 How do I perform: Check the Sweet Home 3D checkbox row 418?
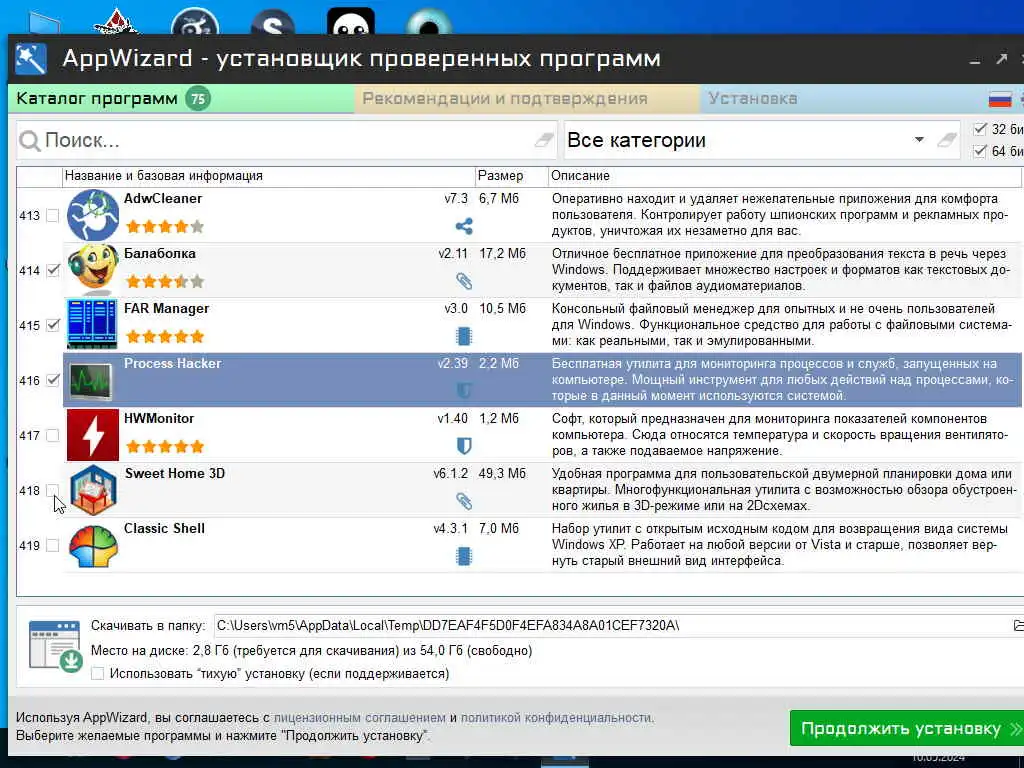click(53, 490)
